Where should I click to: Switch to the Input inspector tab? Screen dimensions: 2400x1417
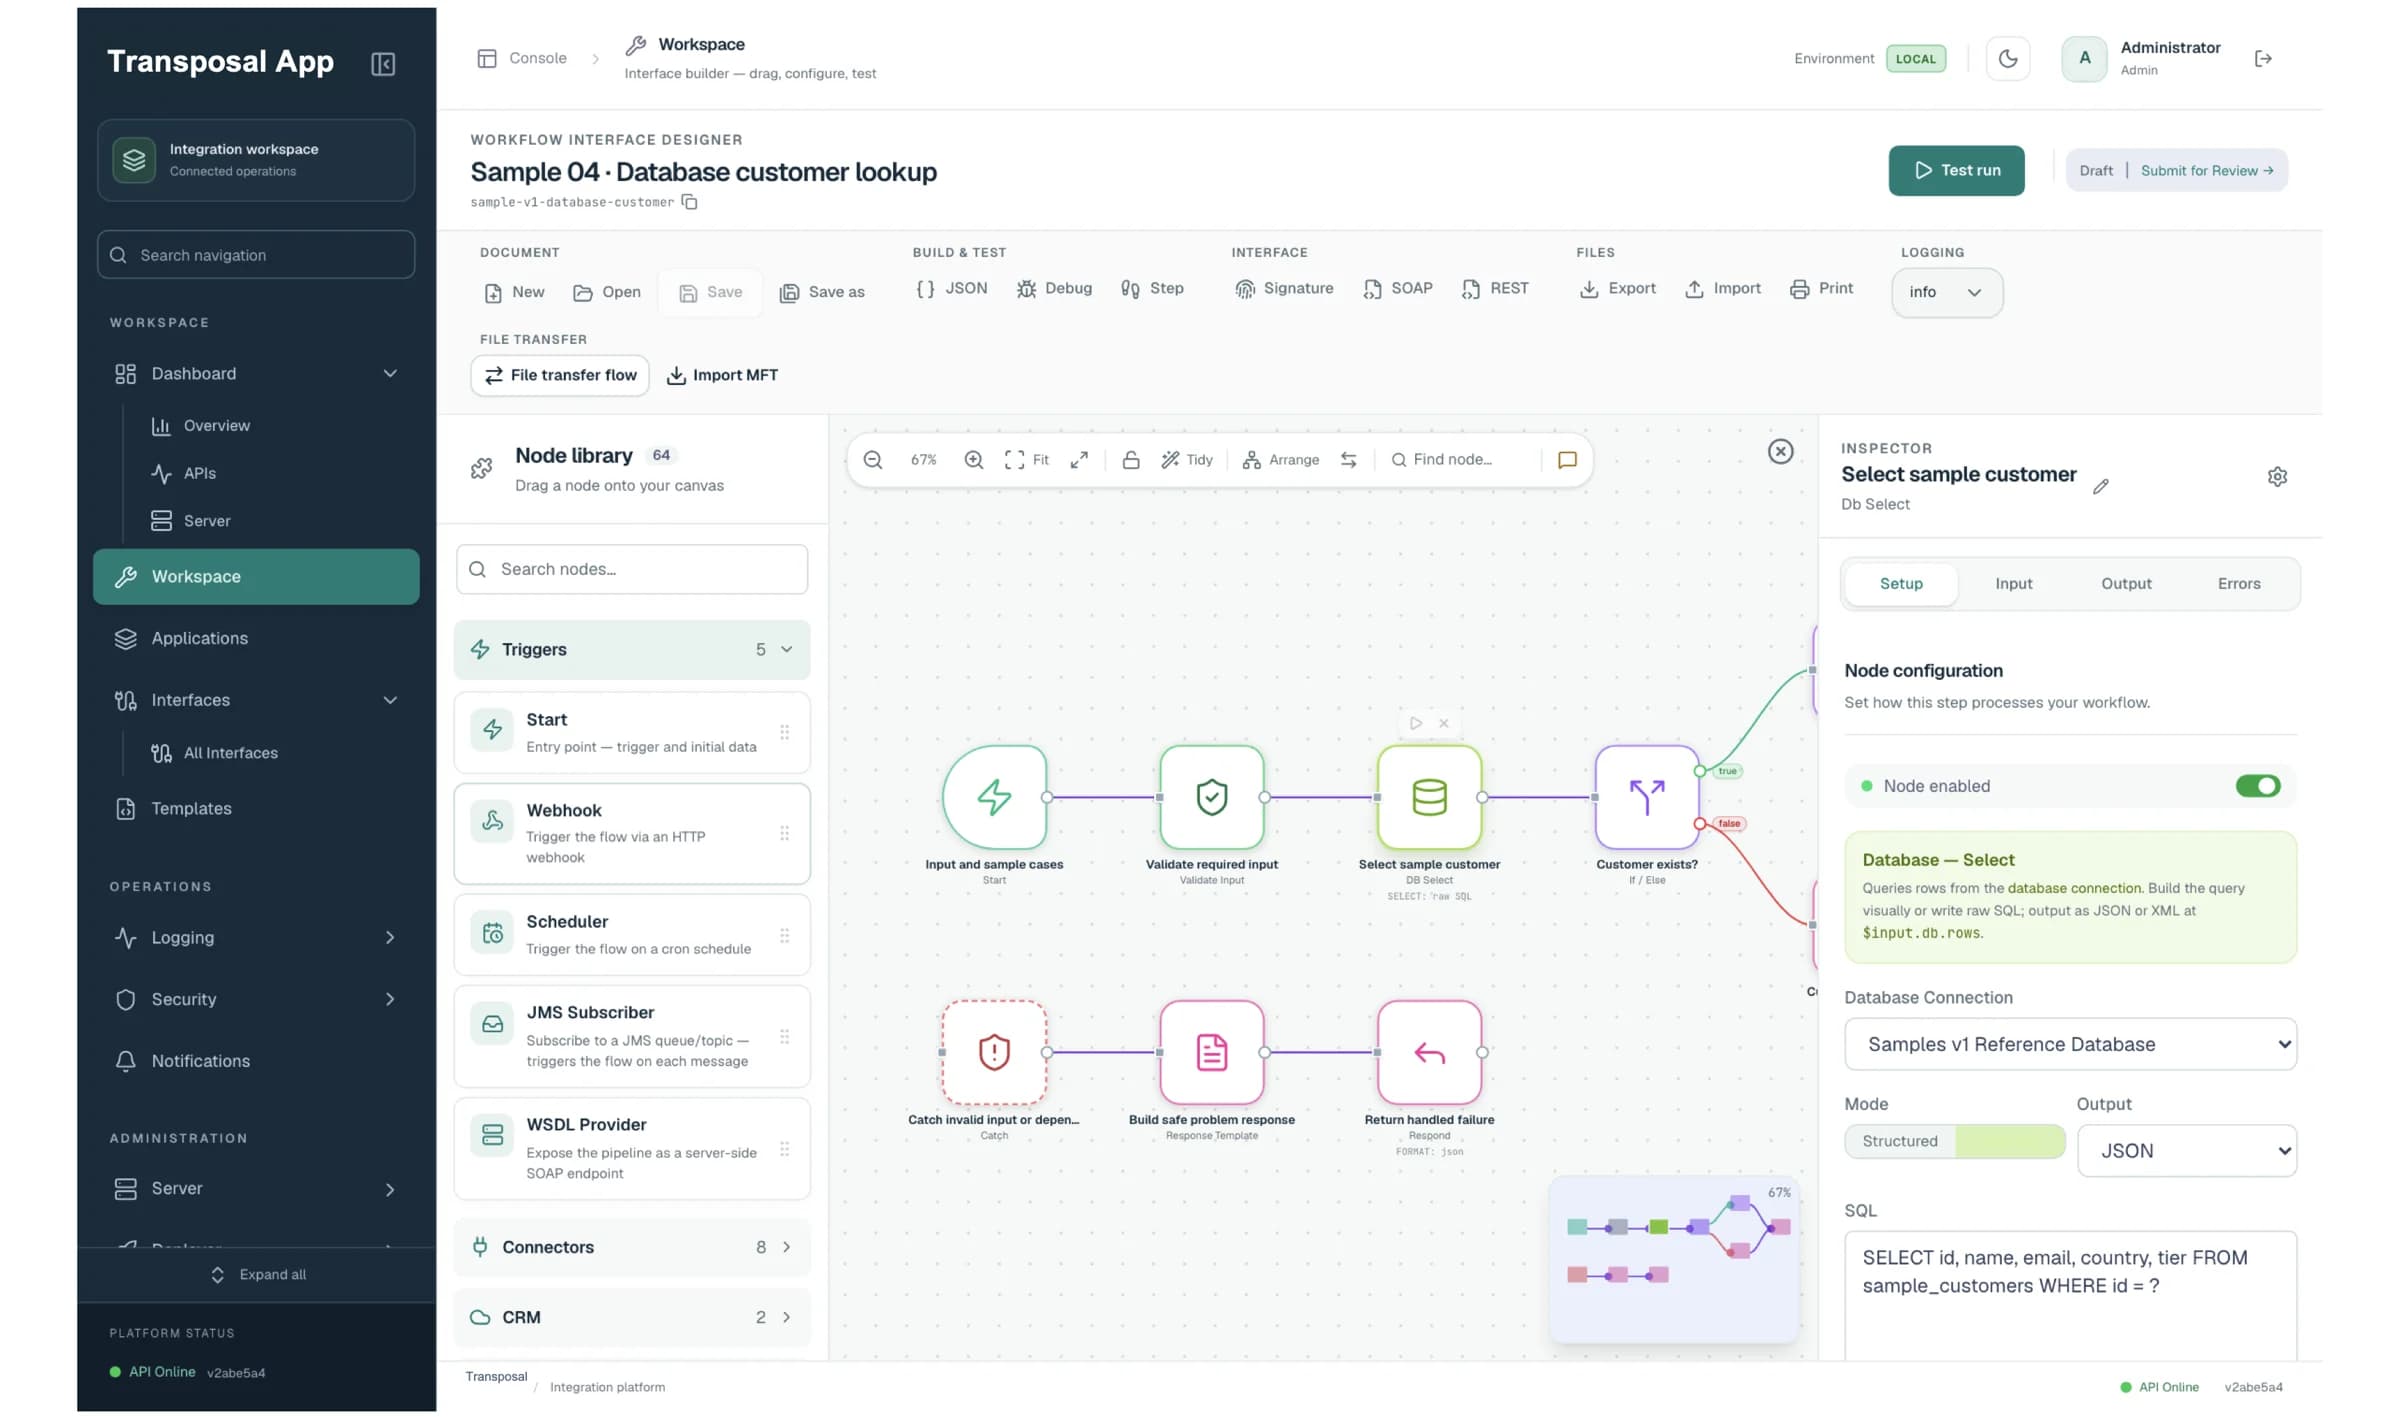tap(2013, 583)
